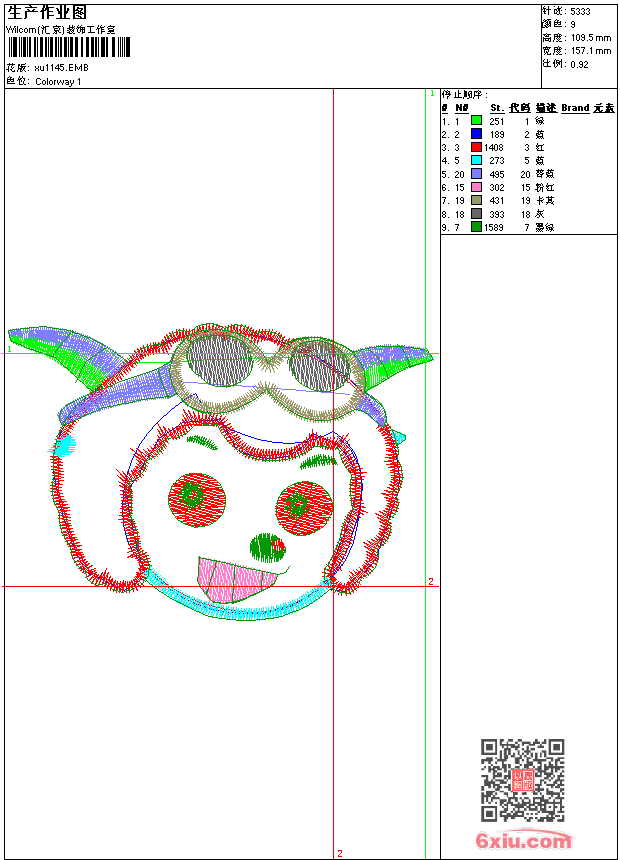Select the khaki swatch for thread number 19
This screenshot has width=620, height=860.
coord(476,201)
